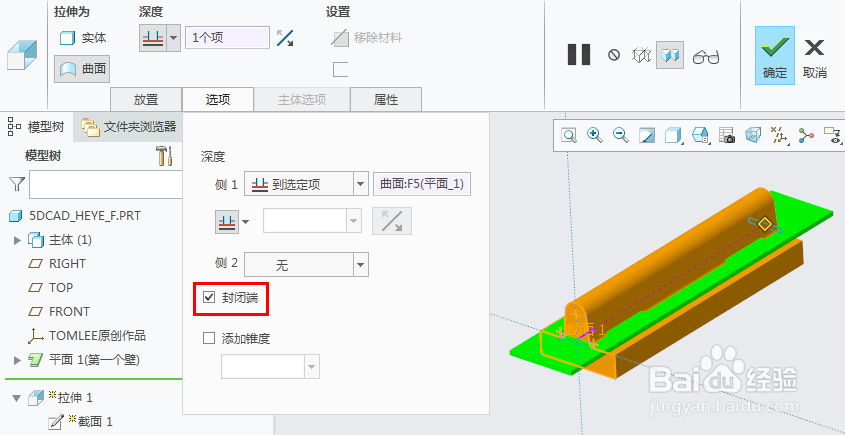Screen dimensions: 845x435
Task: Select the FRONT datum plane
Action: pos(59,312)
